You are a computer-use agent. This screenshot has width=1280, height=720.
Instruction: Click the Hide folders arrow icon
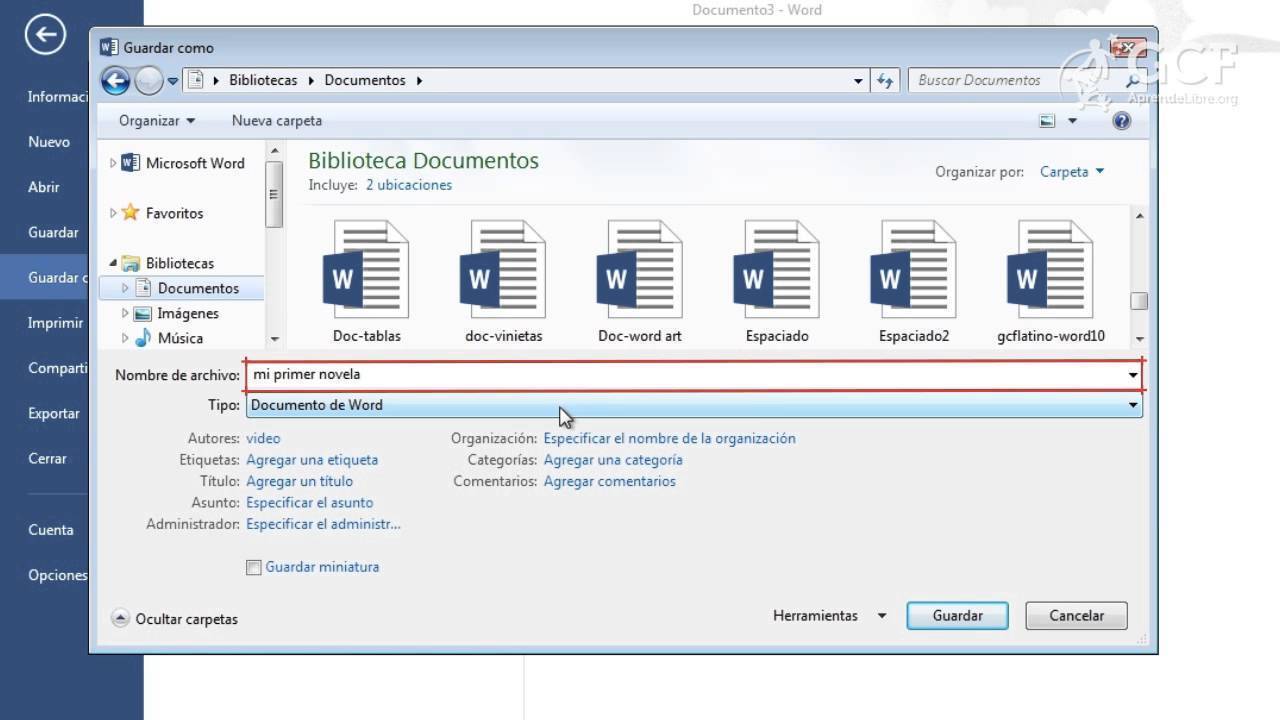(x=120, y=619)
